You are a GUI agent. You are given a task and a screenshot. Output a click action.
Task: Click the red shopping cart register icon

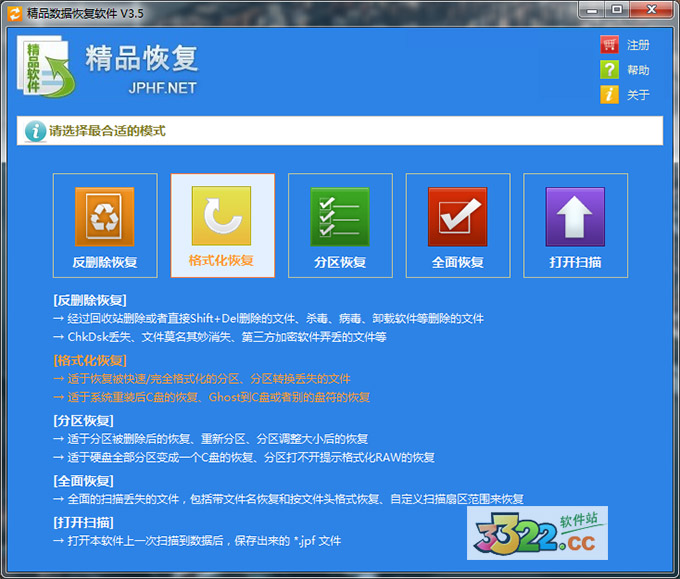609,44
